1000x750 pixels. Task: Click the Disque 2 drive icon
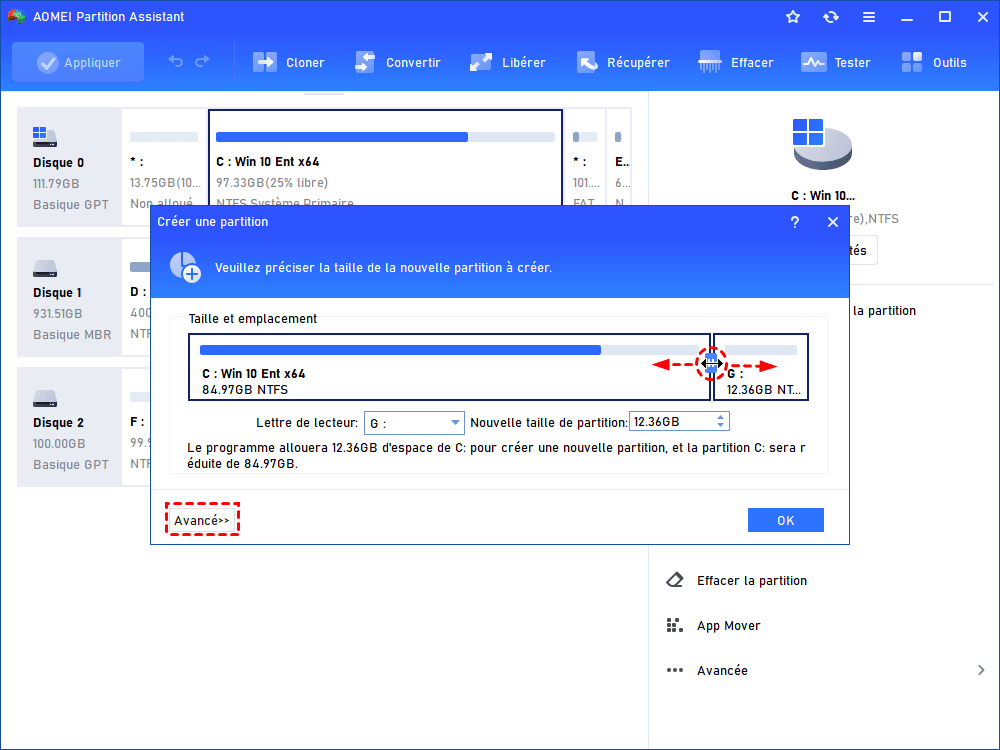coord(45,398)
